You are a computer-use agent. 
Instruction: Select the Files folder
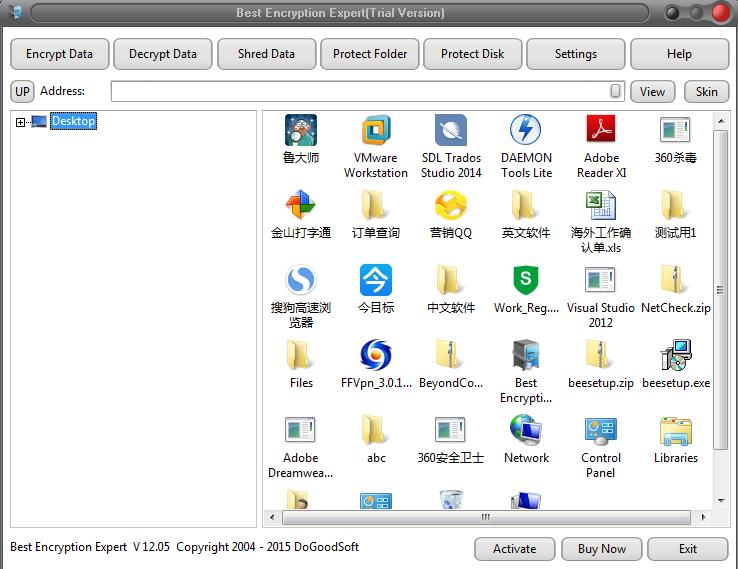pos(301,355)
